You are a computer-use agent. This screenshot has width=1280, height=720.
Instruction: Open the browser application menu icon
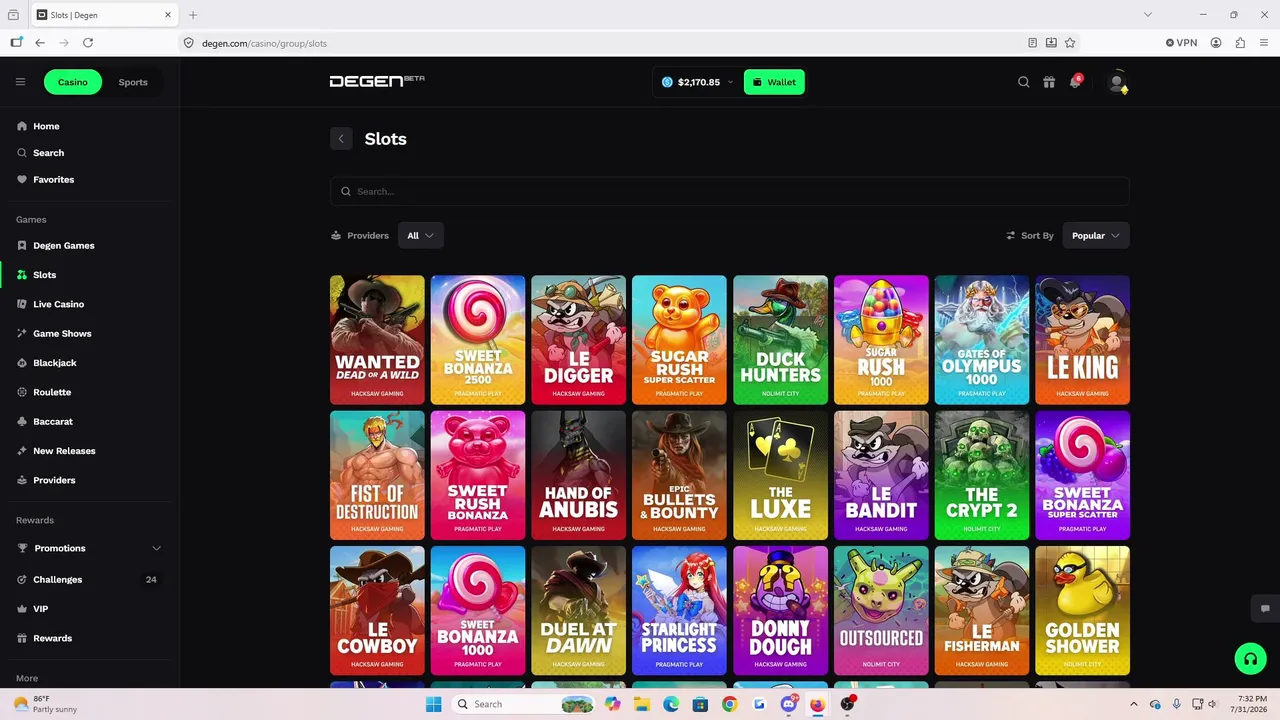click(1264, 43)
